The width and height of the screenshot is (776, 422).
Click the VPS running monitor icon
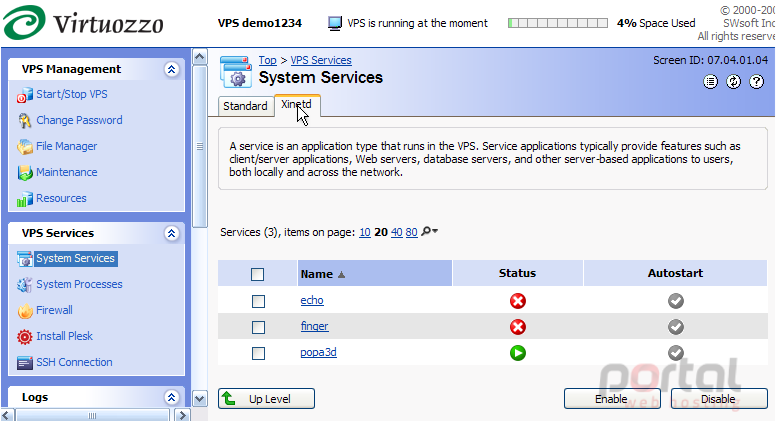(x=335, y=23)
